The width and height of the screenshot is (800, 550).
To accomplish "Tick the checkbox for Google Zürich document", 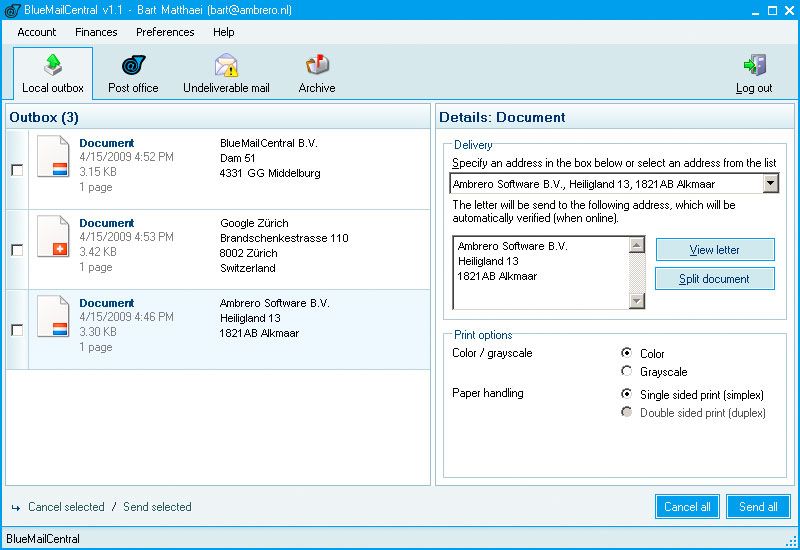I will (x=17, y=250).
